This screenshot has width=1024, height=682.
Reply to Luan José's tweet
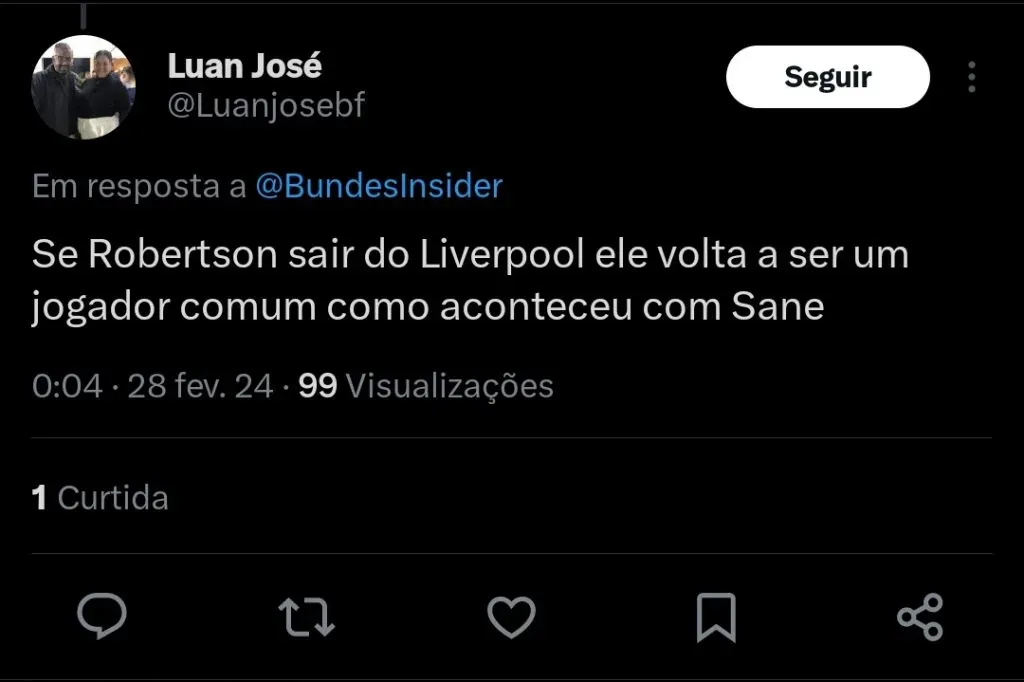click(102, 615)
